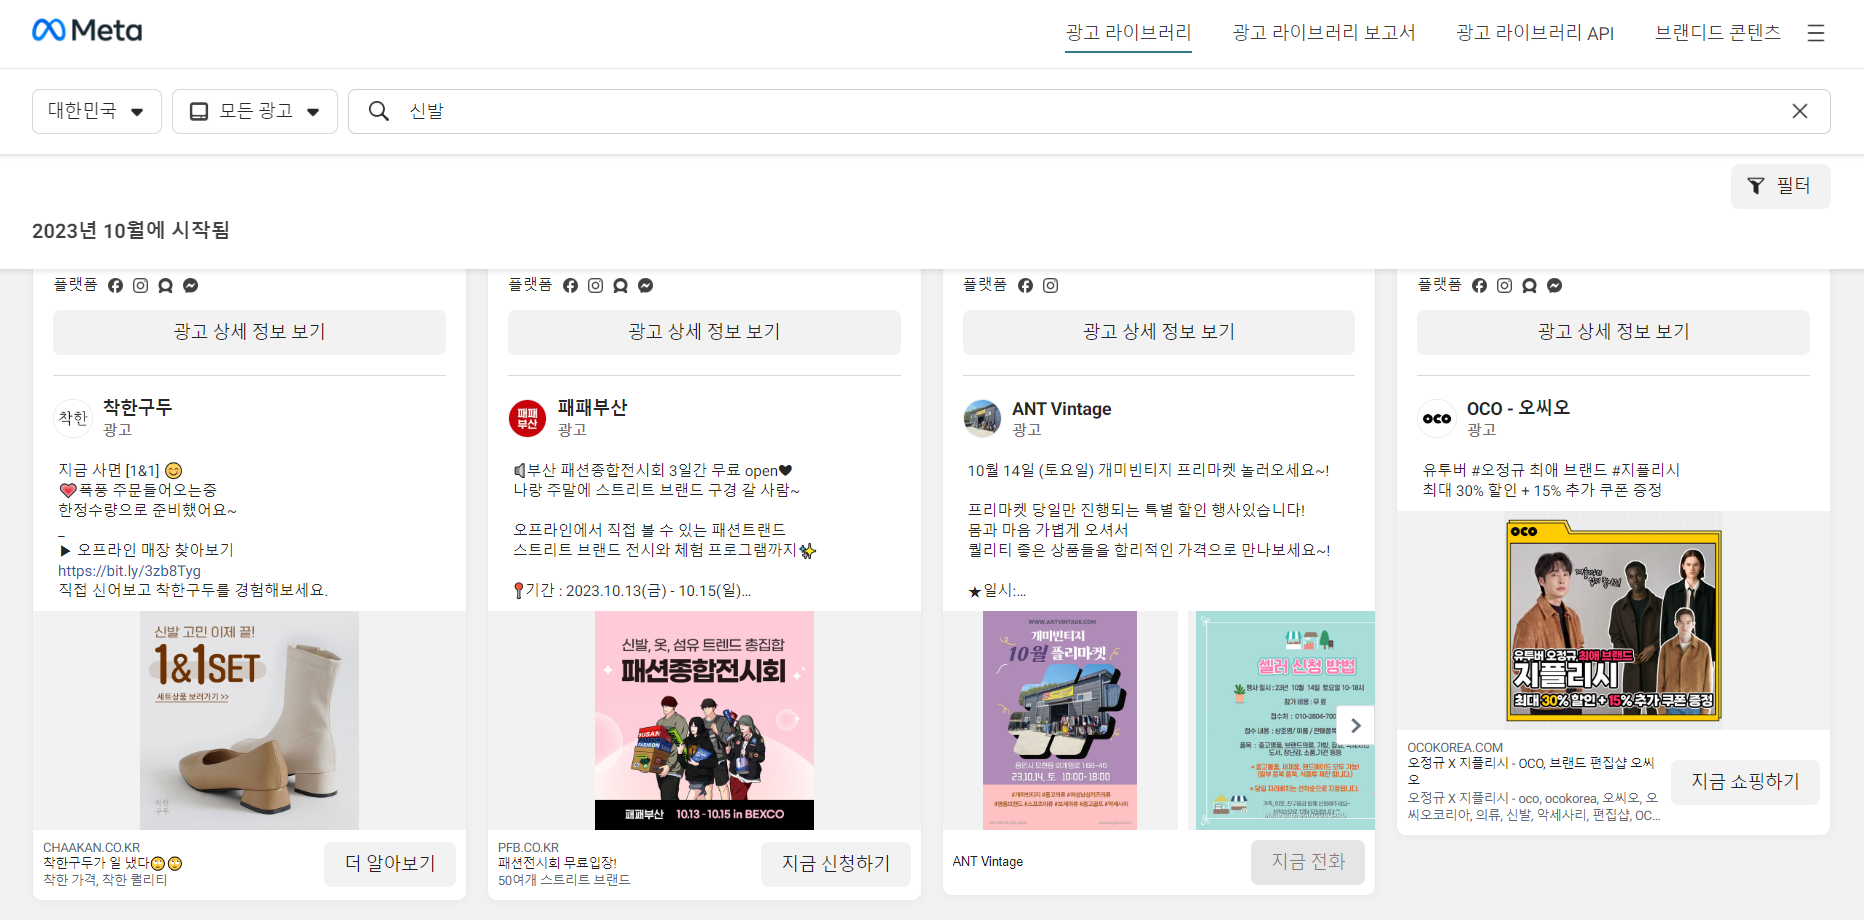This screenshot has width=1864, height=920.
Task: Open the hamburger menu icon
Action: click(1816, 33)
